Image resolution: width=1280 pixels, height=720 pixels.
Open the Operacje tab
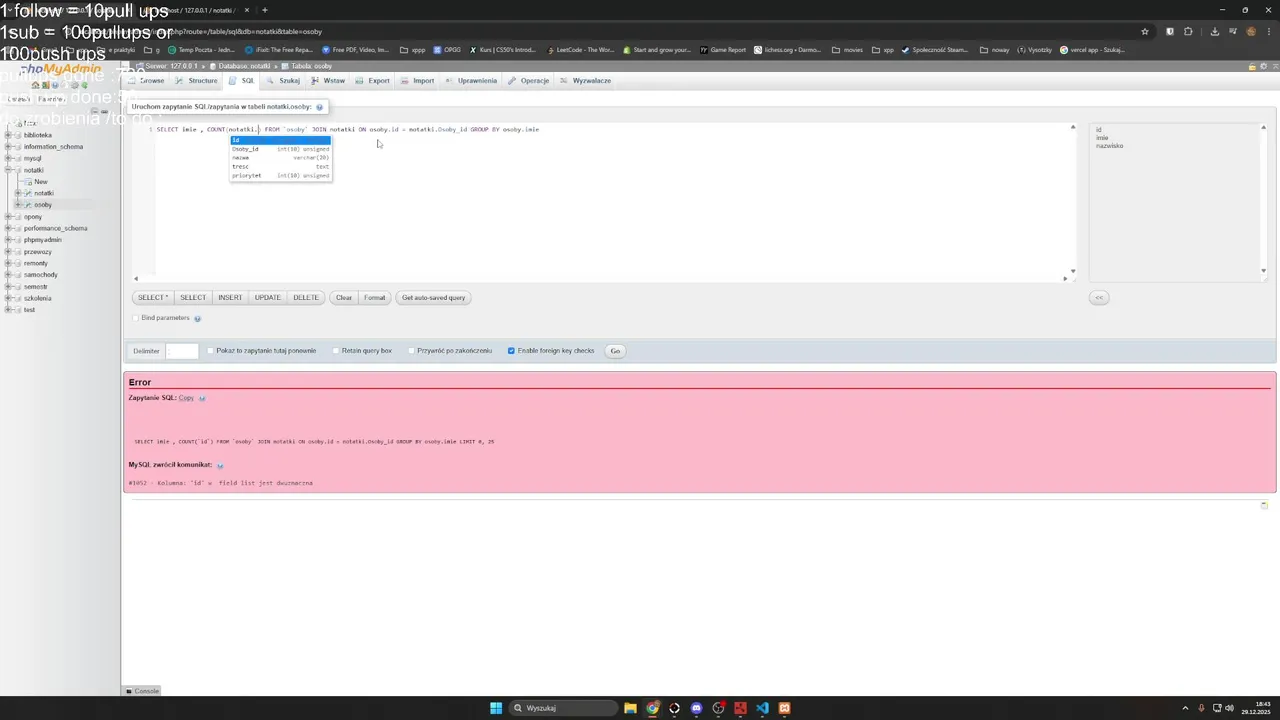(529, 81)
